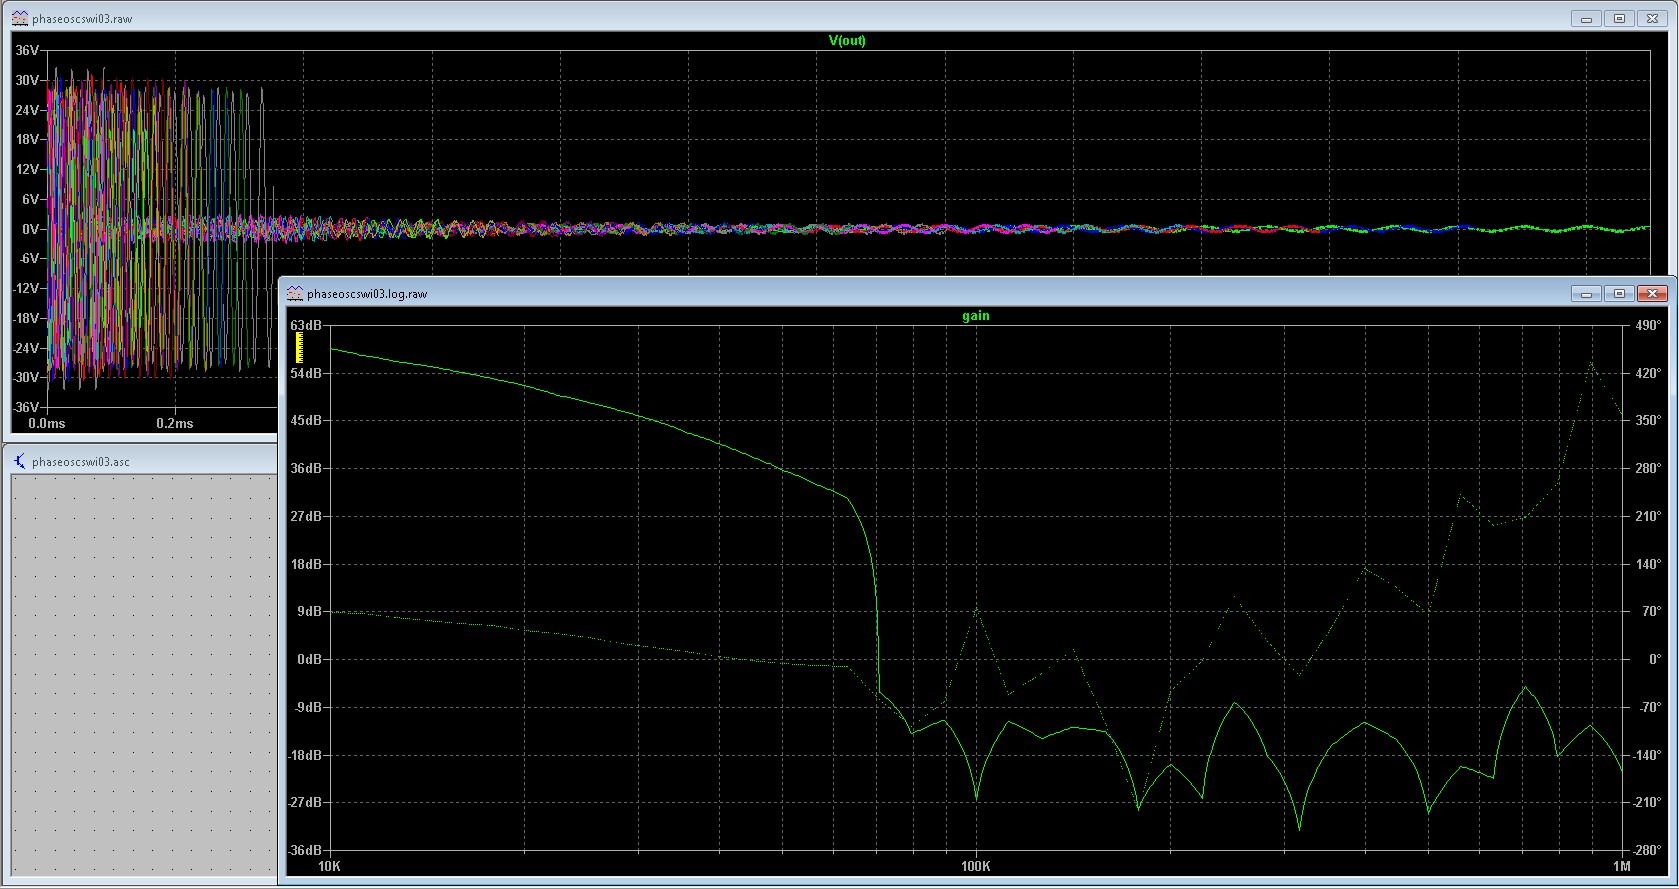This screenshot has height=889, width=1679.
Task: Click the 27dB gain axis label
Action: (x=306, y=516)
